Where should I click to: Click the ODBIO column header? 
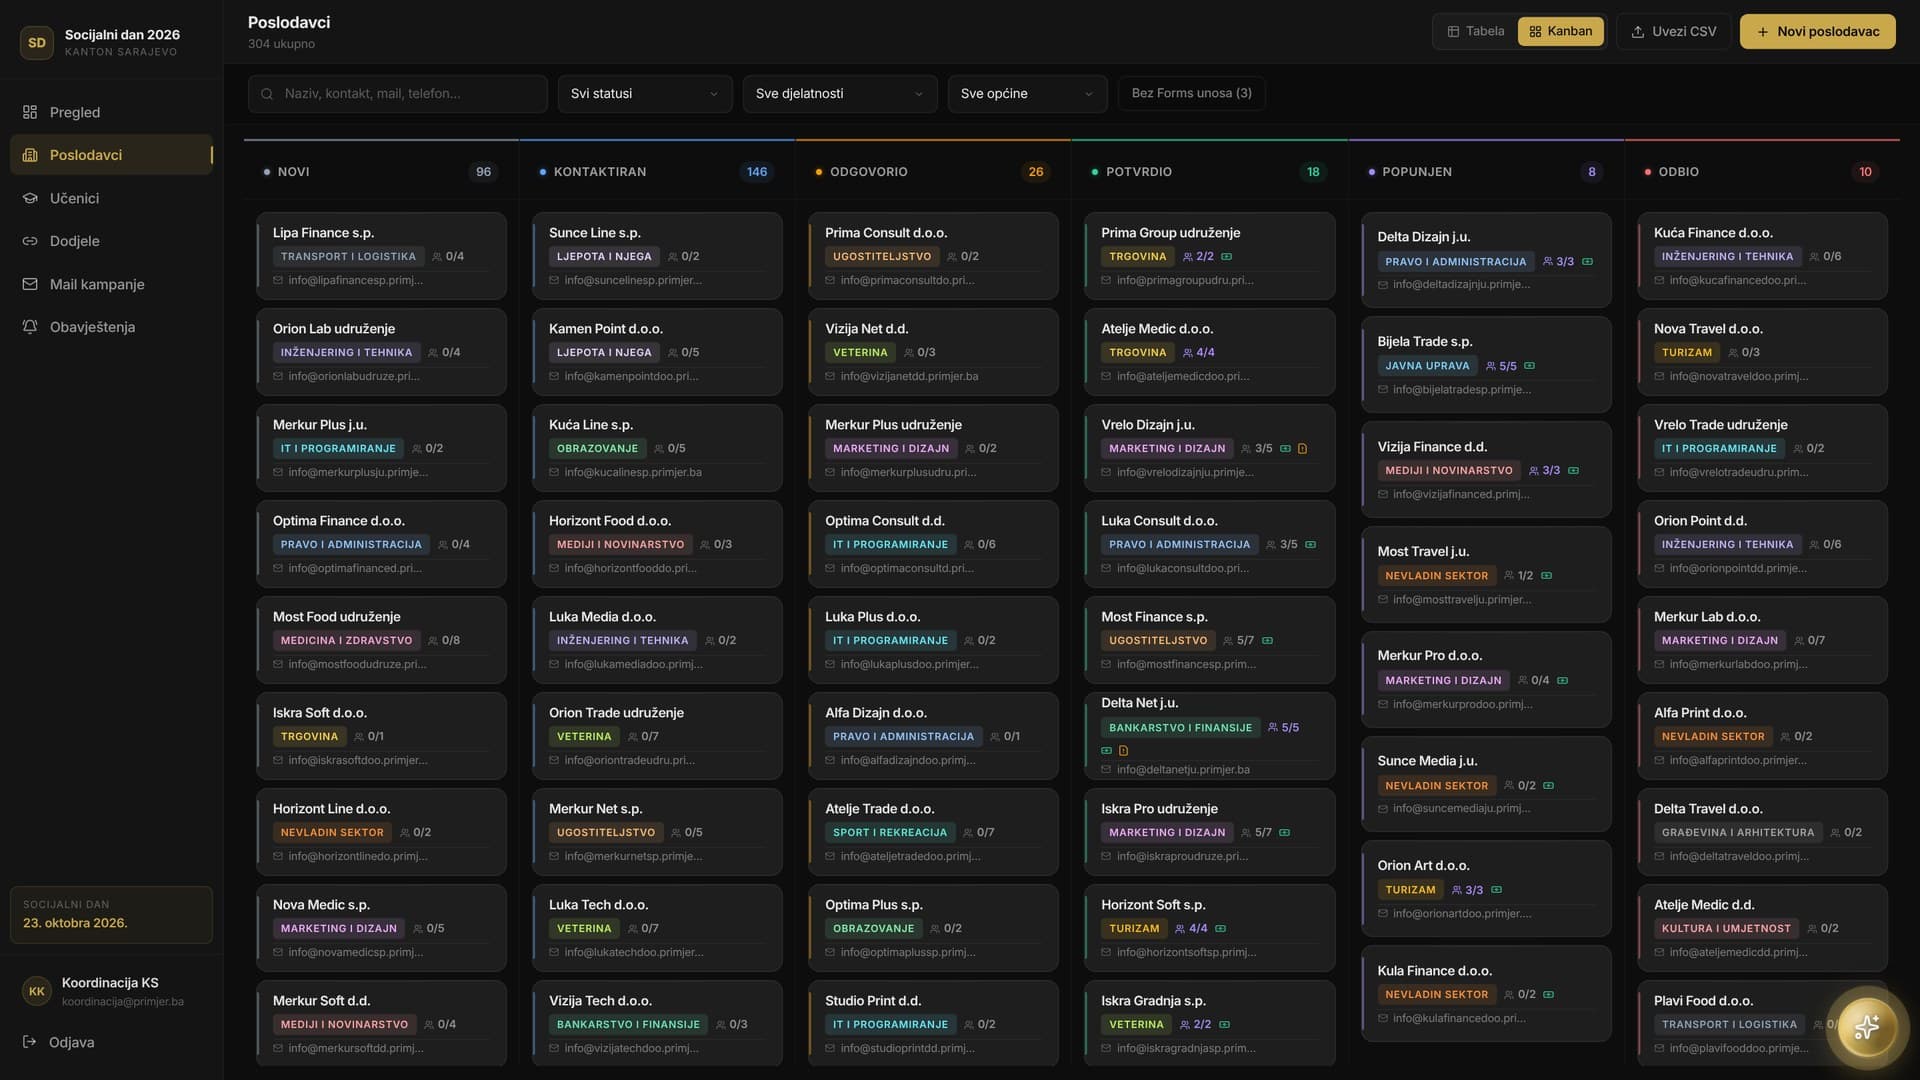1762,172
